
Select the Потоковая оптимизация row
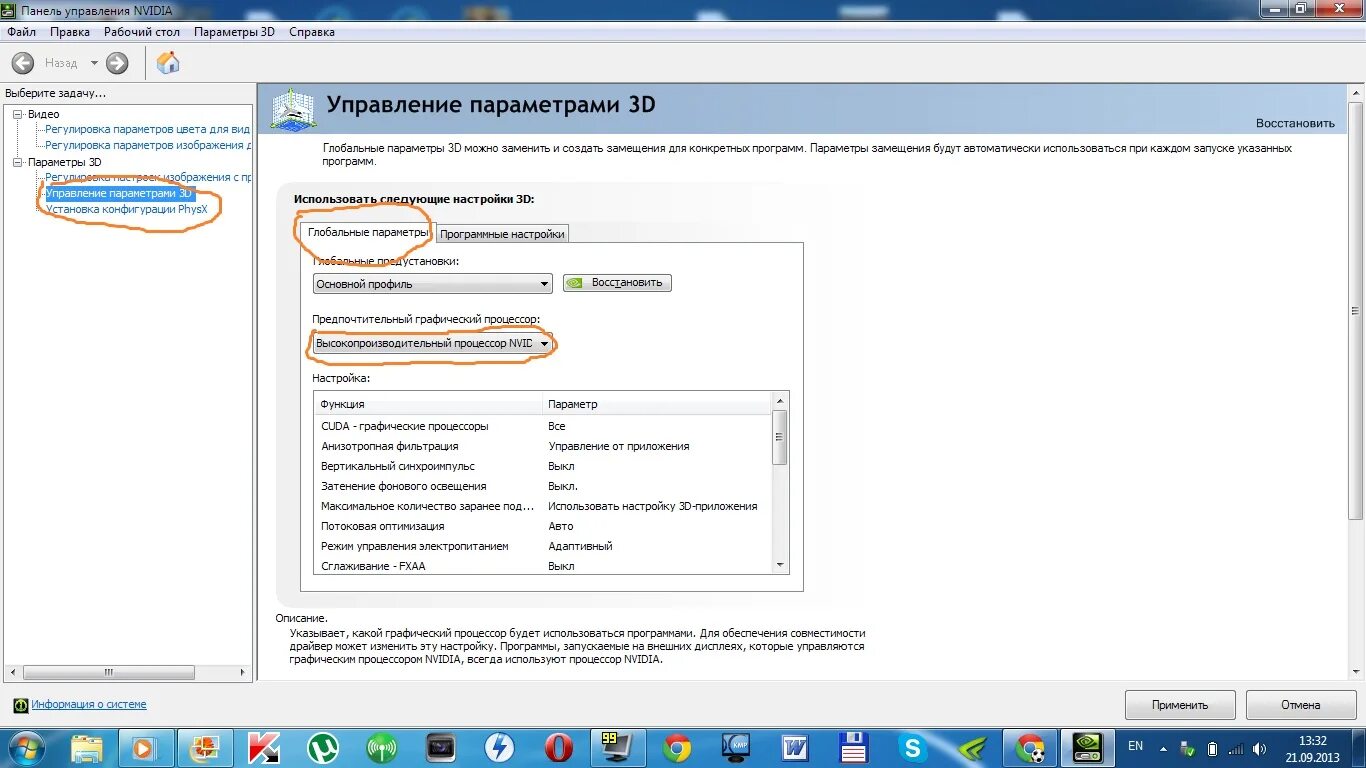pyautogui.click(x=543, y=526)
